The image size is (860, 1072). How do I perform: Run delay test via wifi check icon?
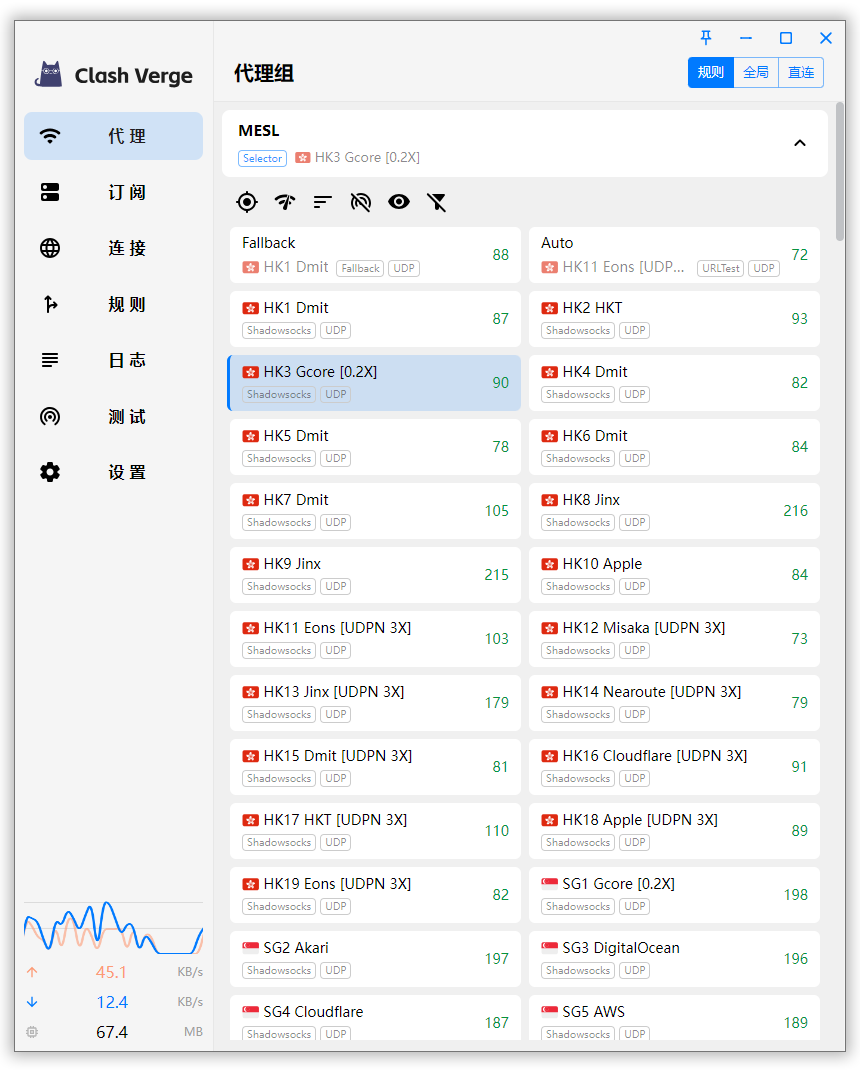point(284,202)
